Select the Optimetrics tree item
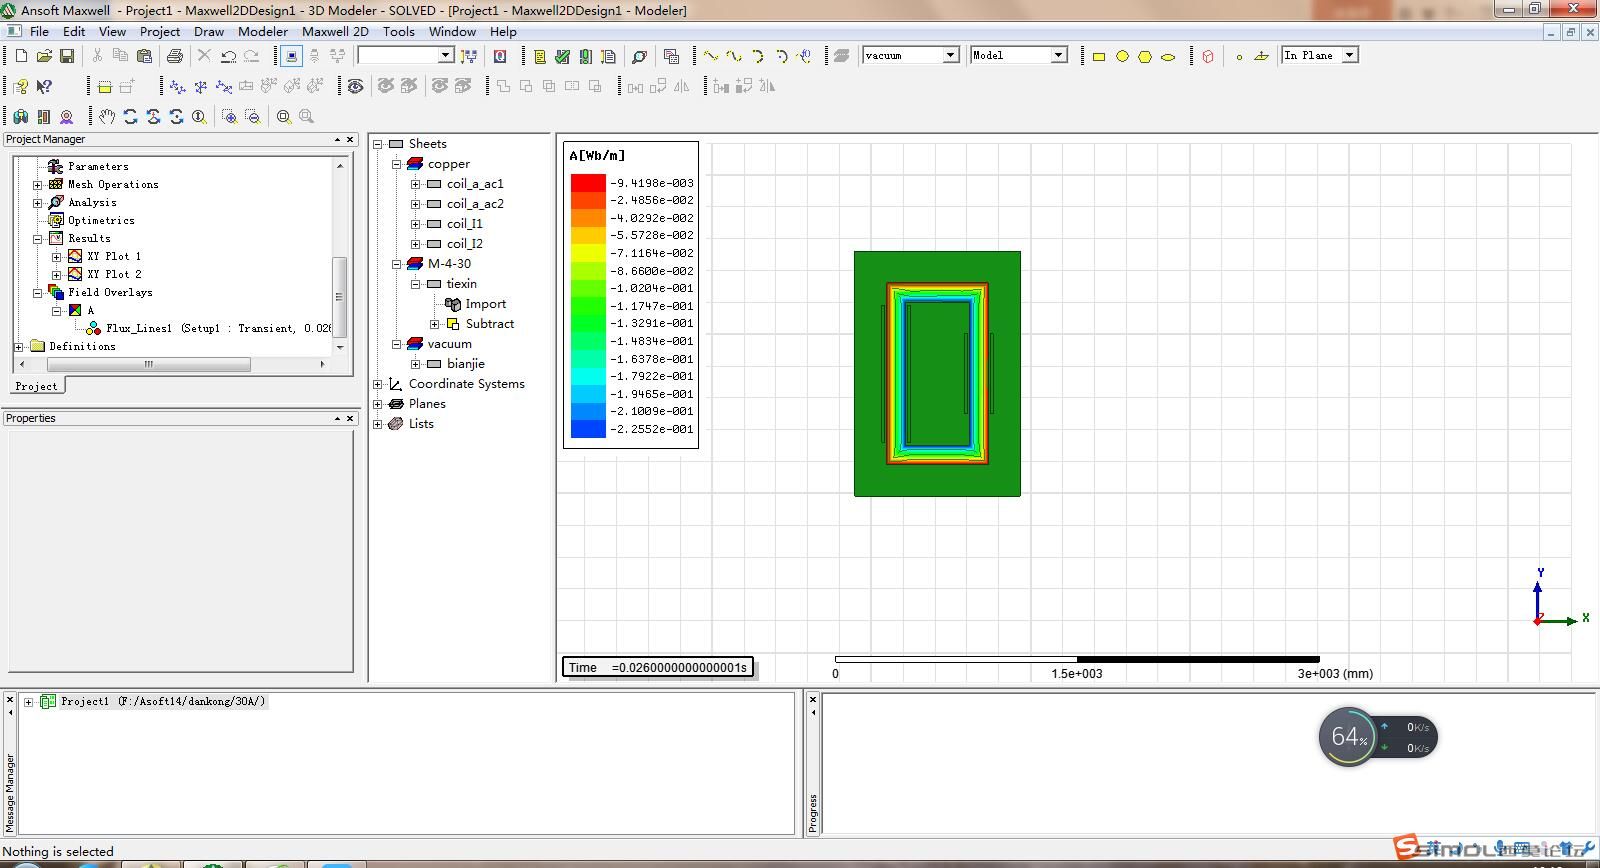The image size is (1600, 868). (101, 220)
